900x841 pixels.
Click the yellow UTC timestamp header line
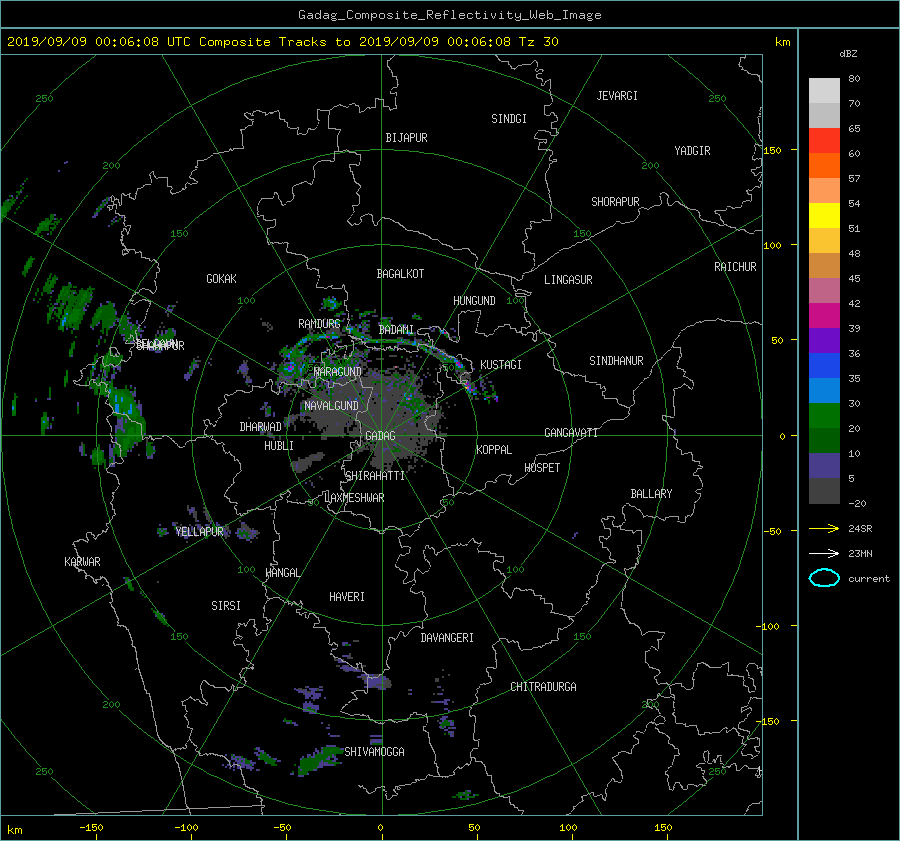click(282, 41)
